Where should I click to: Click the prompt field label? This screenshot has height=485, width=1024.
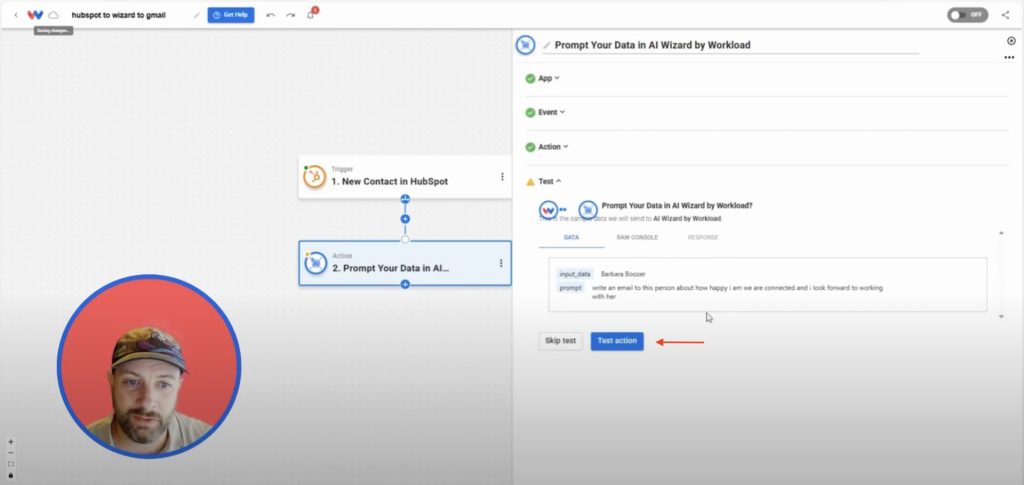pos(570,288)
